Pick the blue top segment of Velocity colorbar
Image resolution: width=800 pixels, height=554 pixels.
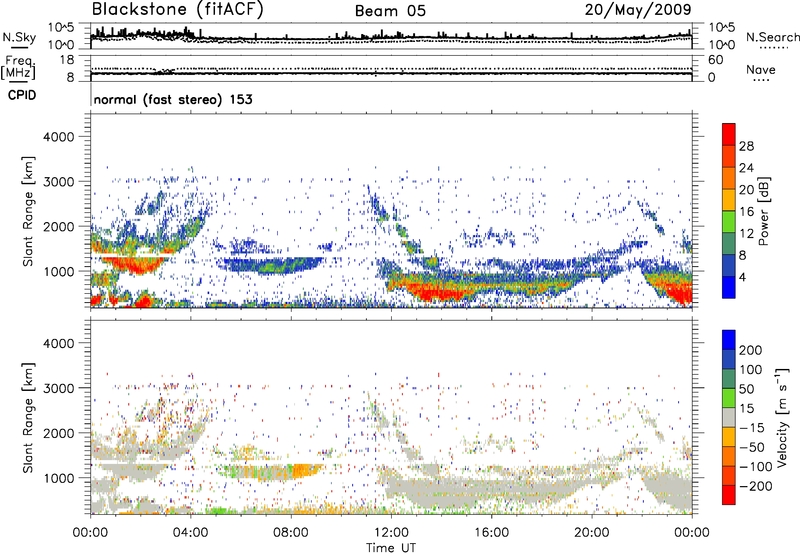(729, 340)
